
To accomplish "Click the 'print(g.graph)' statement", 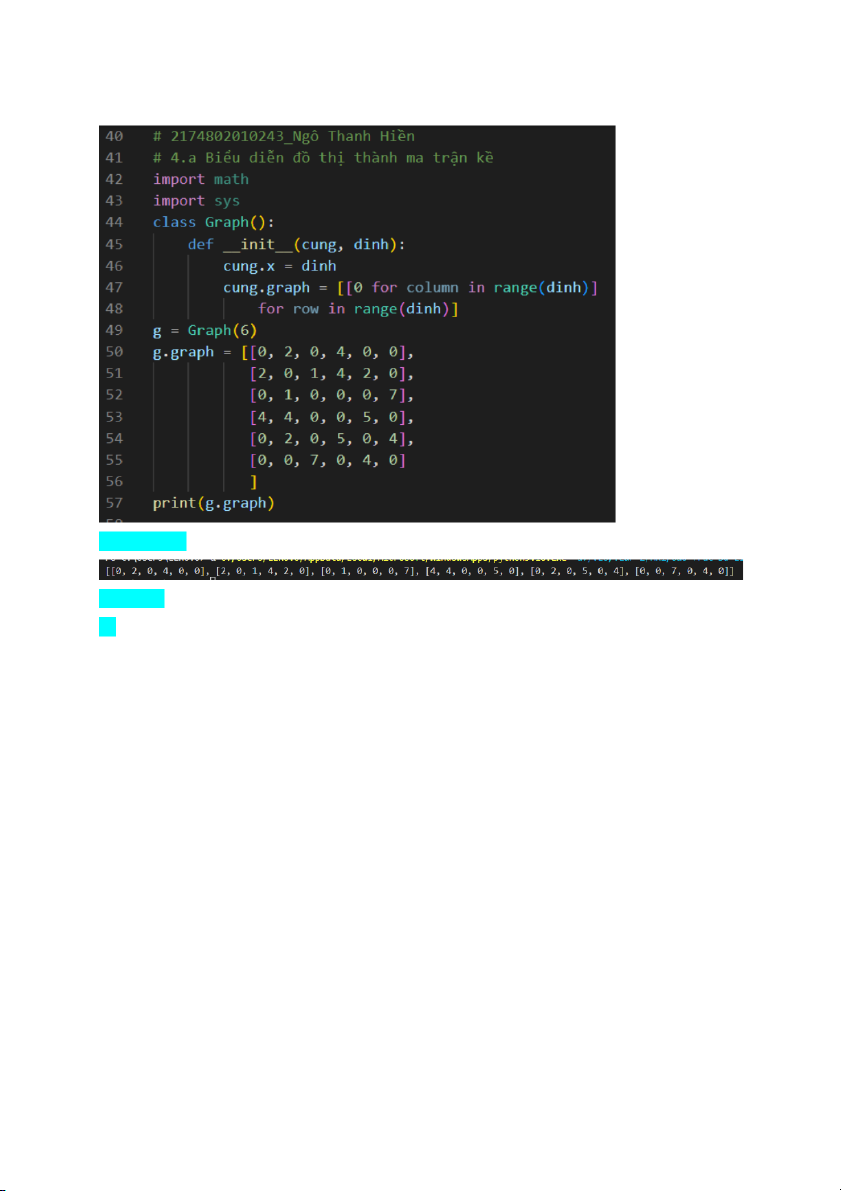I will click(213, 503).
